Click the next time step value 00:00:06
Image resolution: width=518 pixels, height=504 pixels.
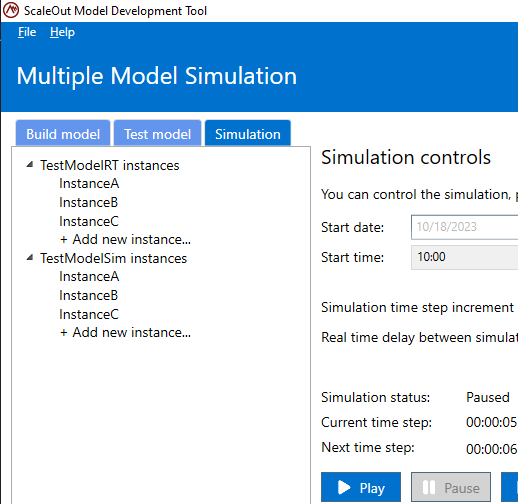[491, 450]
